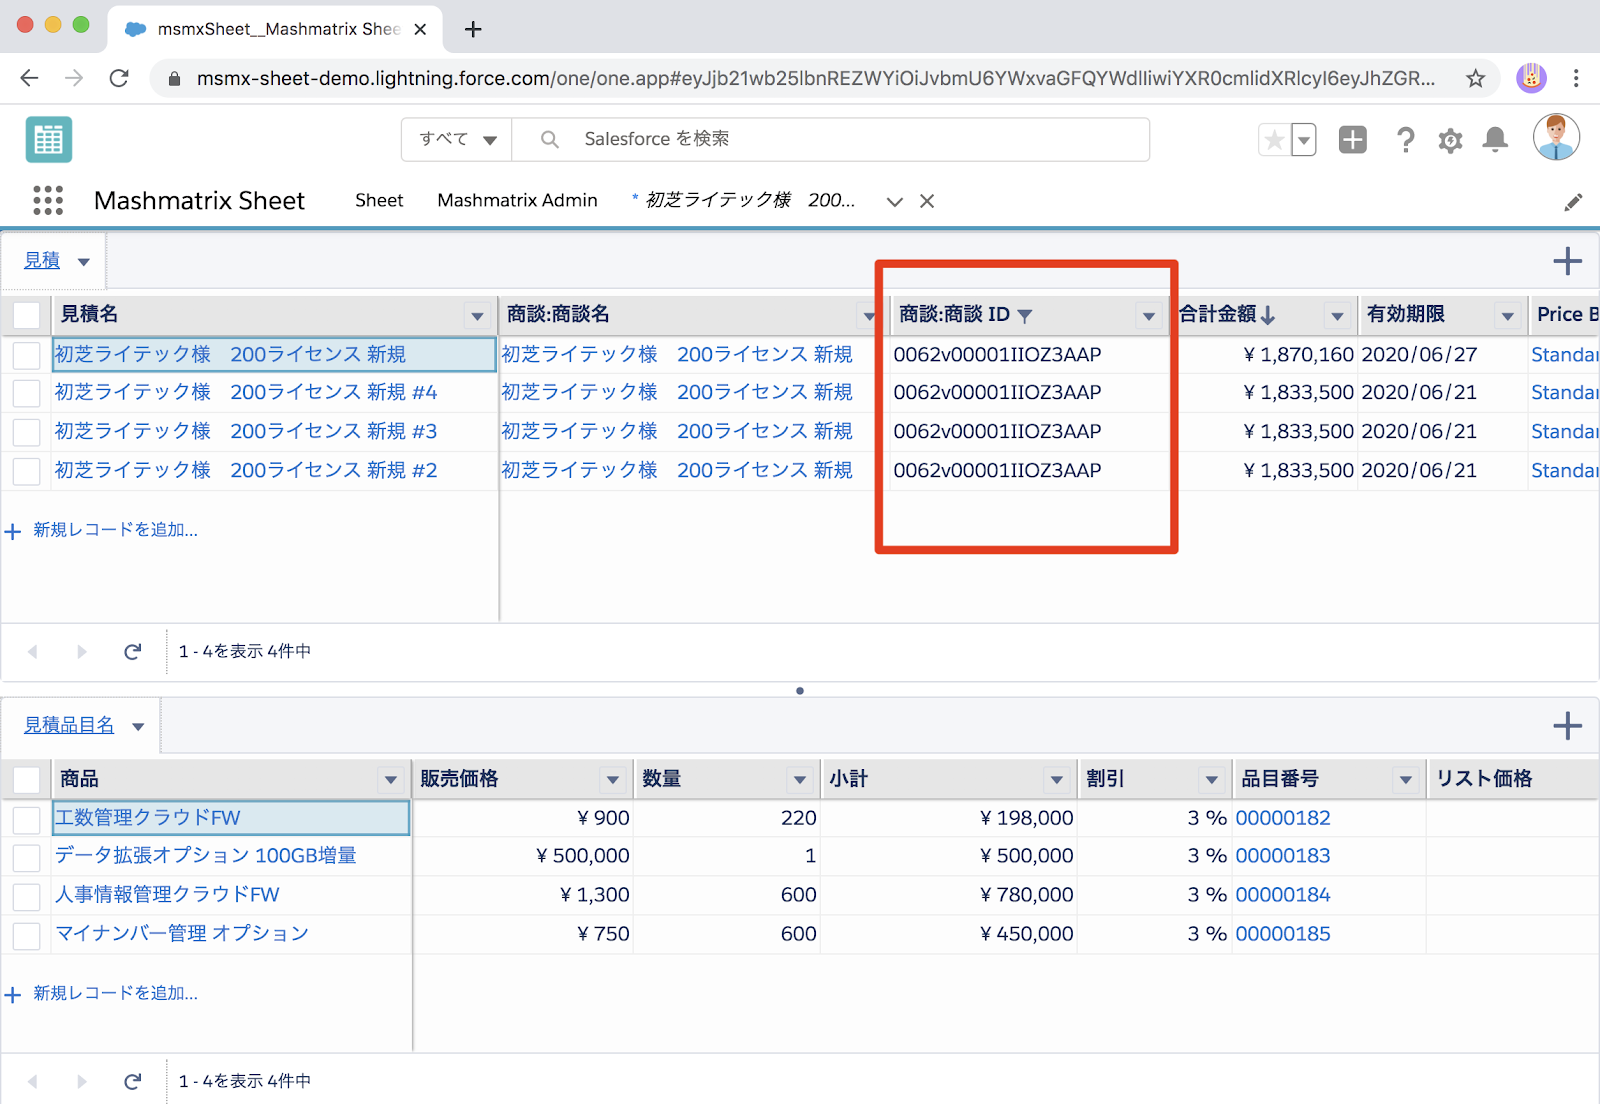The height and width of the screenshot is (1104, 1600).
Task: Add a new sheet in the 見積 pane
Action: point(1567,261)
